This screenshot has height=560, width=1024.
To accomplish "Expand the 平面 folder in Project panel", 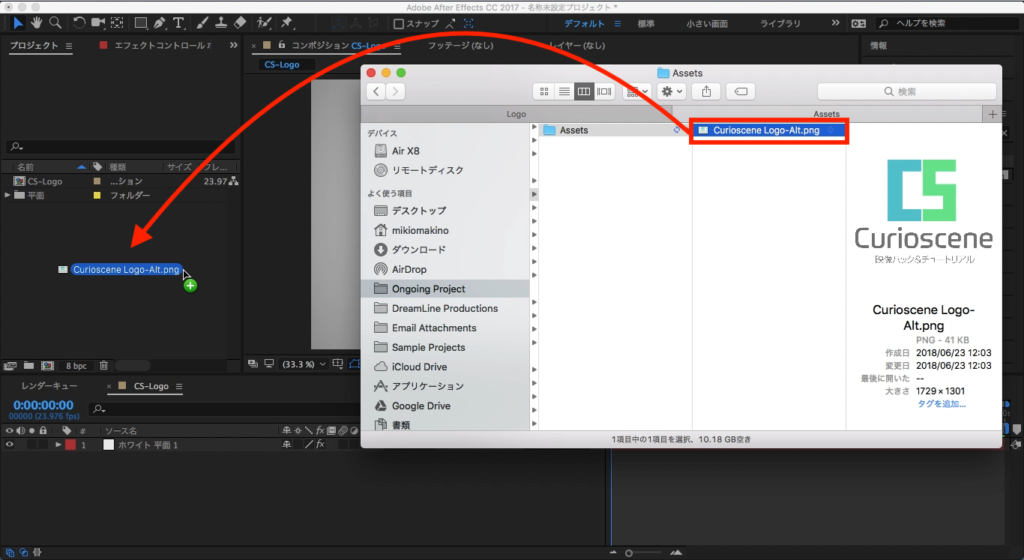I will point(8,196).
